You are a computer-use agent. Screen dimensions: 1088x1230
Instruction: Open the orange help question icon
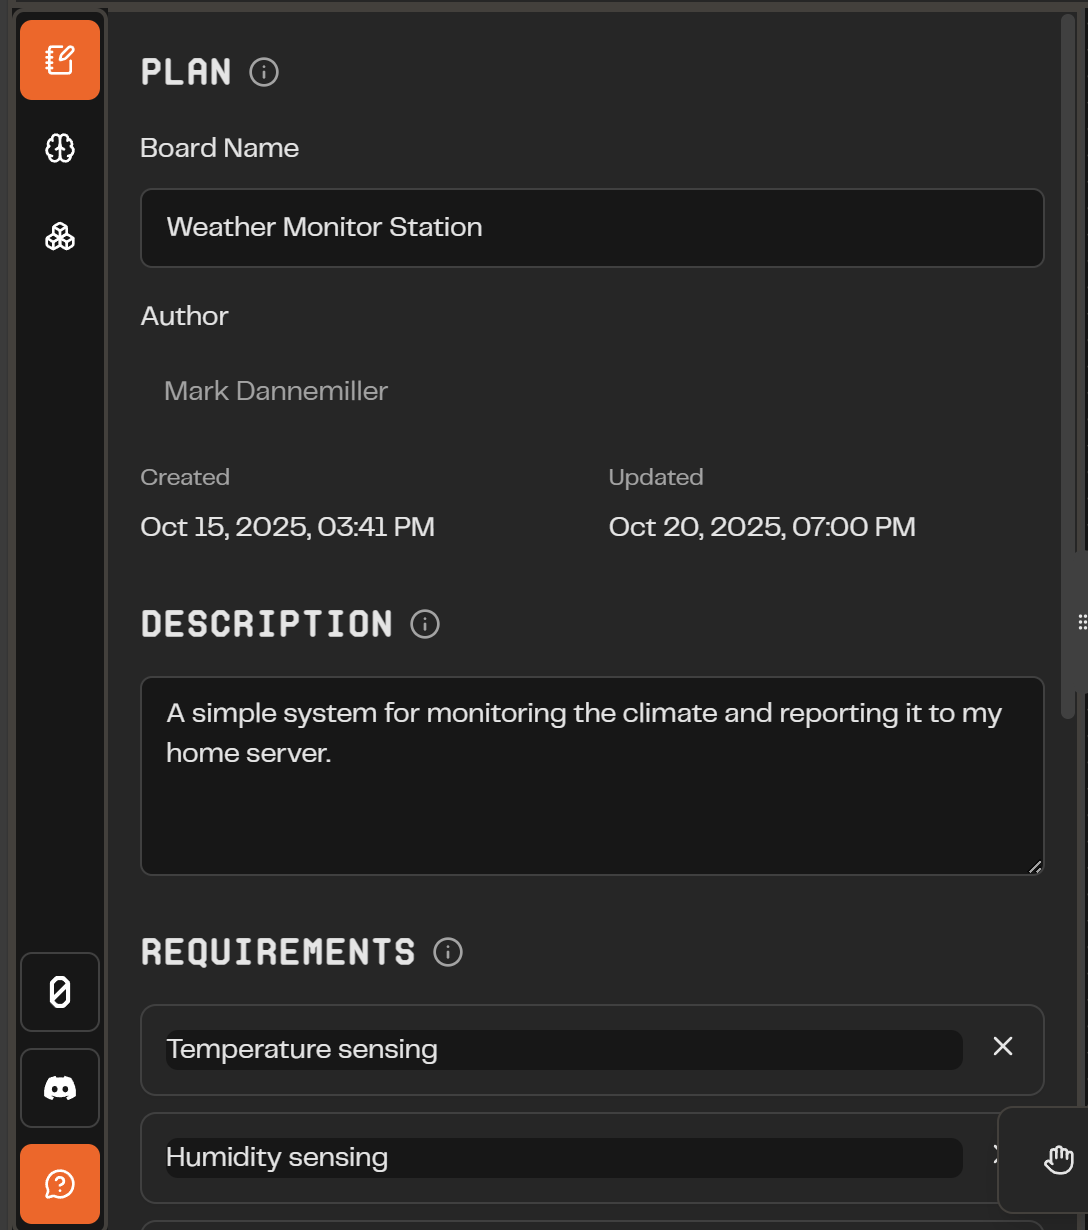60,1184
